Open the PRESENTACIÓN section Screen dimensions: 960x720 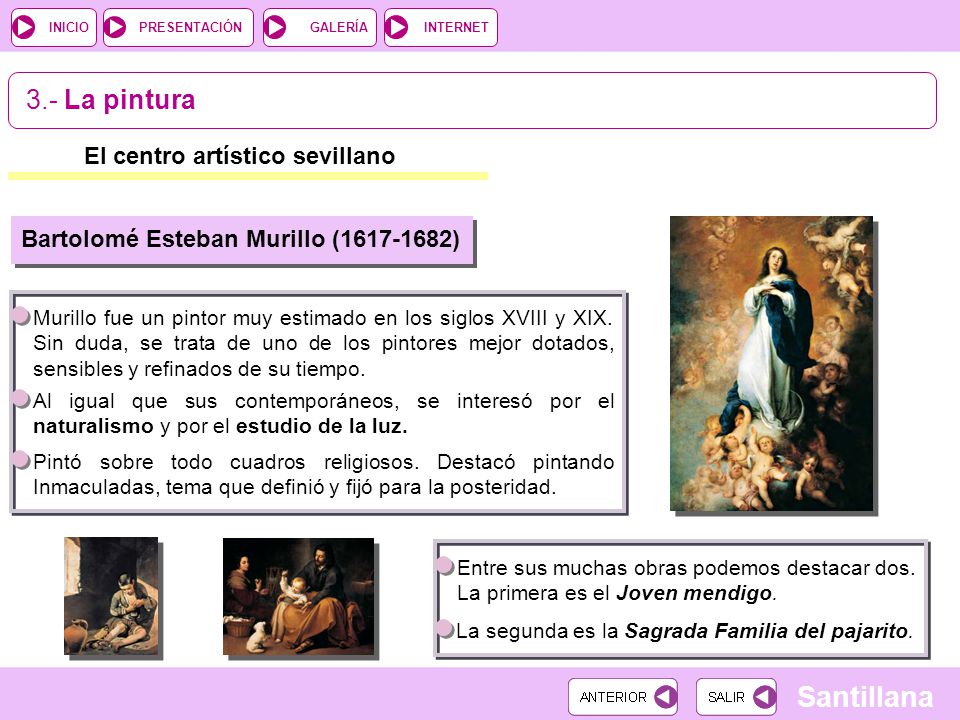coord(178,28)
